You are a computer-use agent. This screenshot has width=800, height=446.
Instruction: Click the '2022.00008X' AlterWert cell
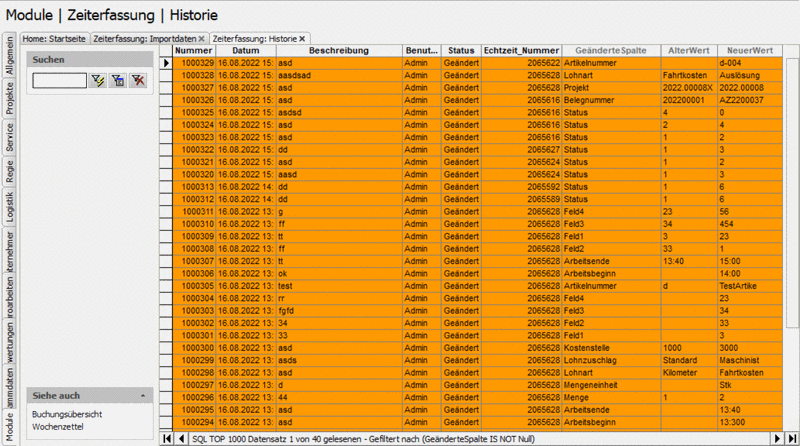click(x=689, y=88)
